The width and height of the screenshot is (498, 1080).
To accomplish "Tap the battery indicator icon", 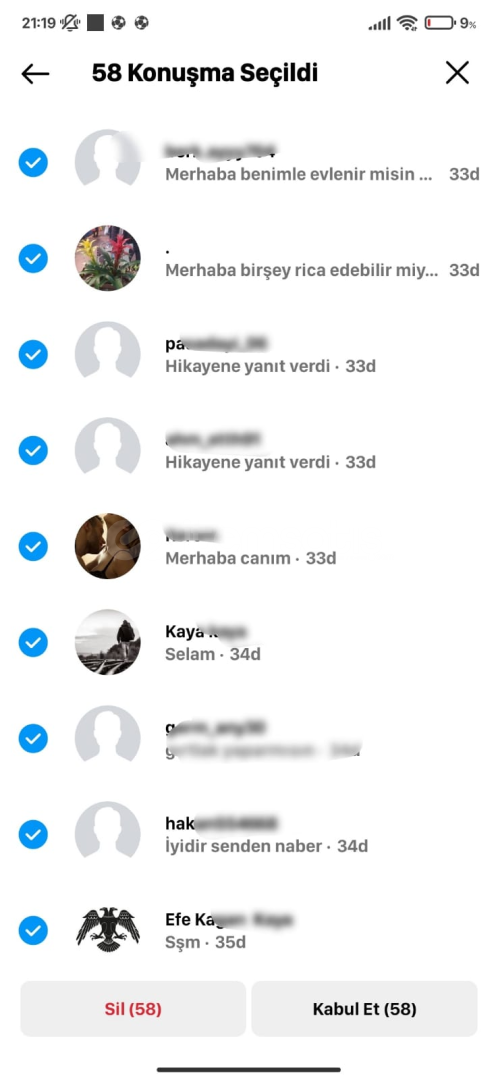I will [439, 23].
